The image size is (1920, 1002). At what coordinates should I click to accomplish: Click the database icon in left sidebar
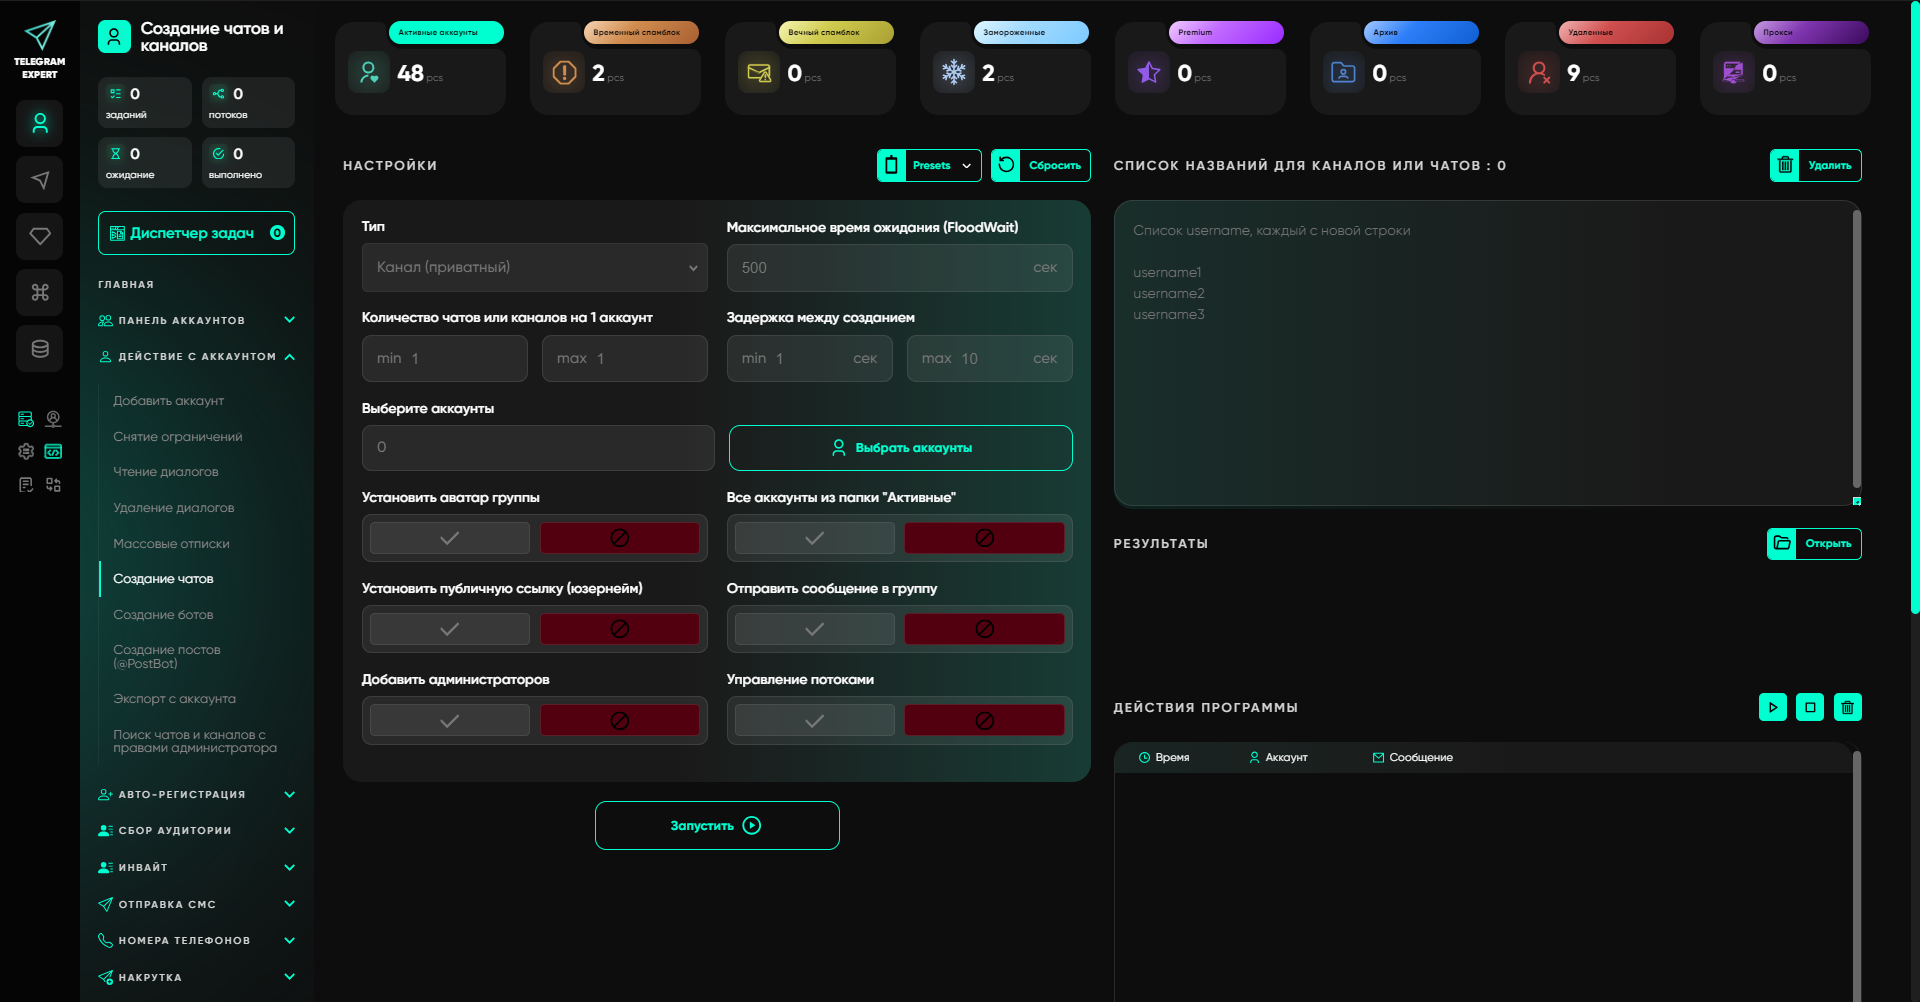[40, 349]
